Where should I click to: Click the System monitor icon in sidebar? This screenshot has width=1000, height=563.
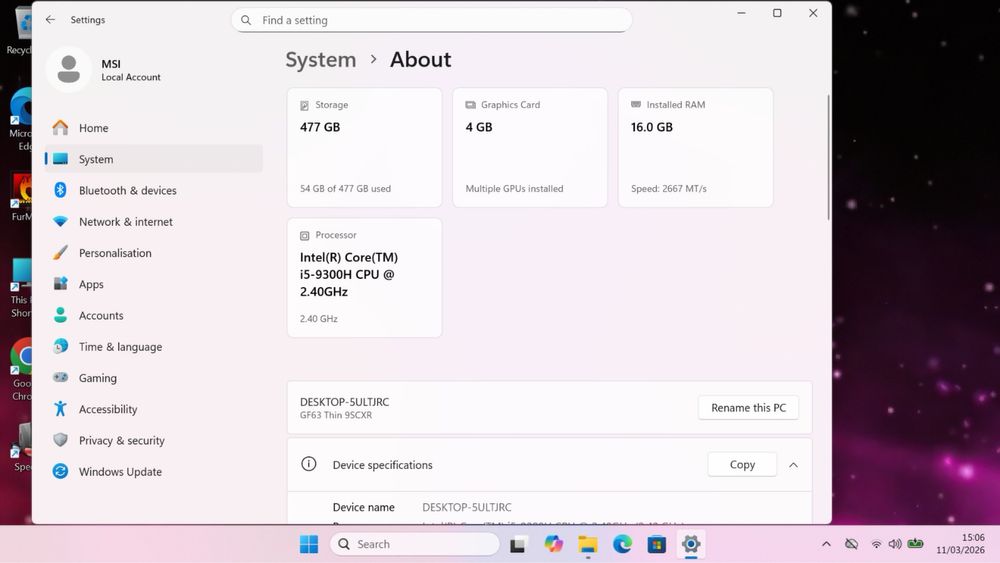[61, 159]
